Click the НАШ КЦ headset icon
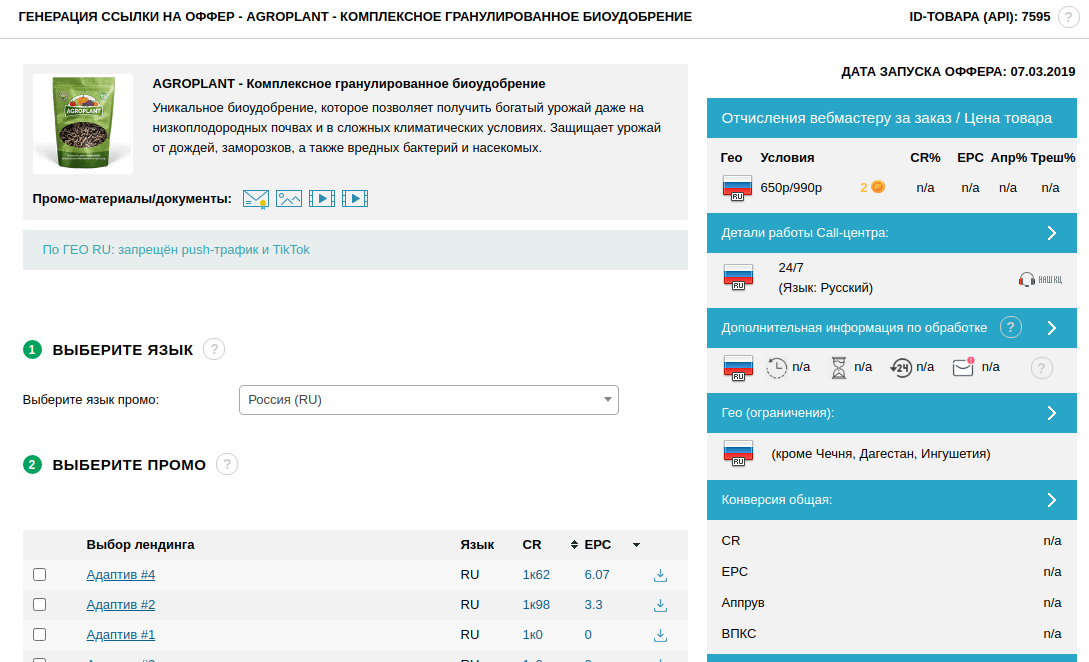 [x=1040, y=279]
